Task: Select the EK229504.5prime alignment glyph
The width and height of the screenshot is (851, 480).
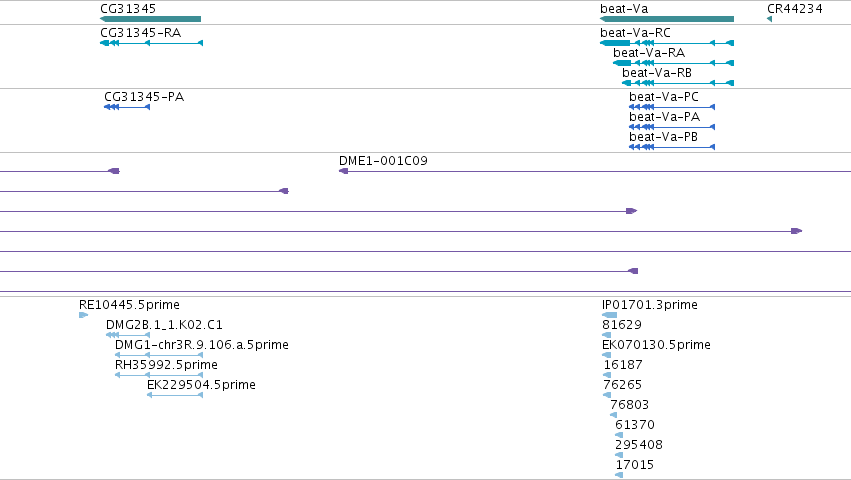Action: [x=175, y=395]
